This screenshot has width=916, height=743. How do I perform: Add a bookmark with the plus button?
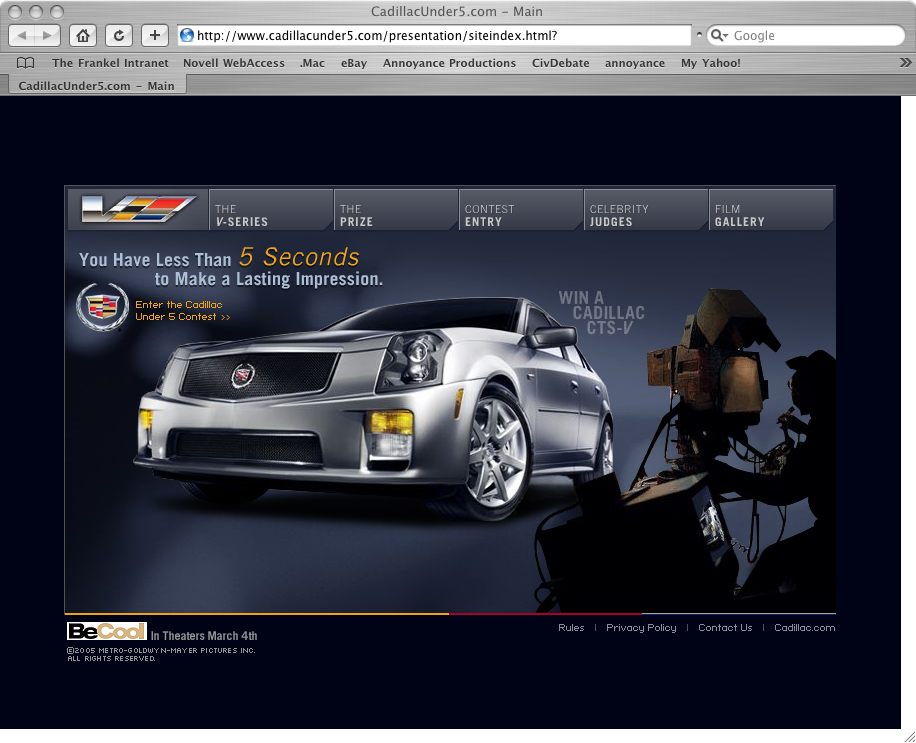click(155, 36)
